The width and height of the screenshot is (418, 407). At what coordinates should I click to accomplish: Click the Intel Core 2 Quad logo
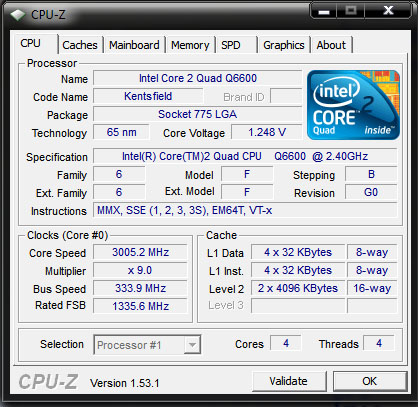point(353,105)
